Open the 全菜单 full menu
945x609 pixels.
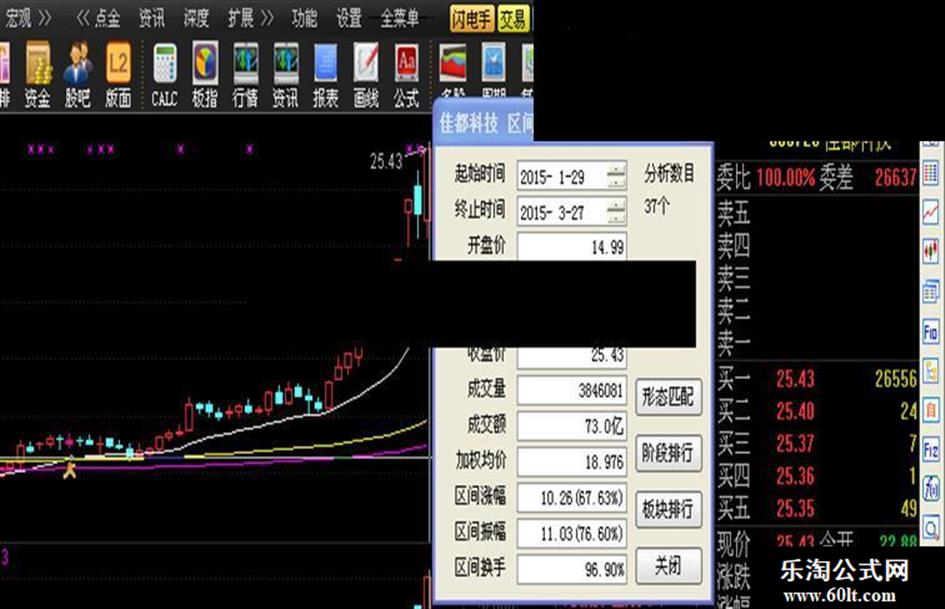[400, 18]
